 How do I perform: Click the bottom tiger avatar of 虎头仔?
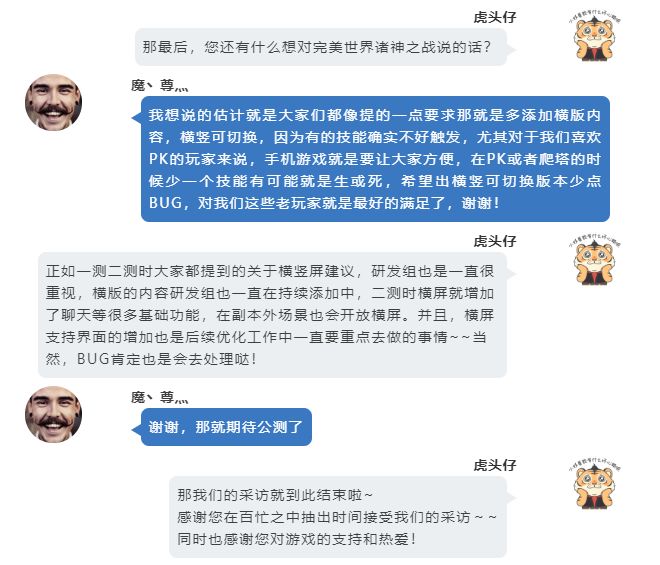pyautogui.click(x=594, y=485)
